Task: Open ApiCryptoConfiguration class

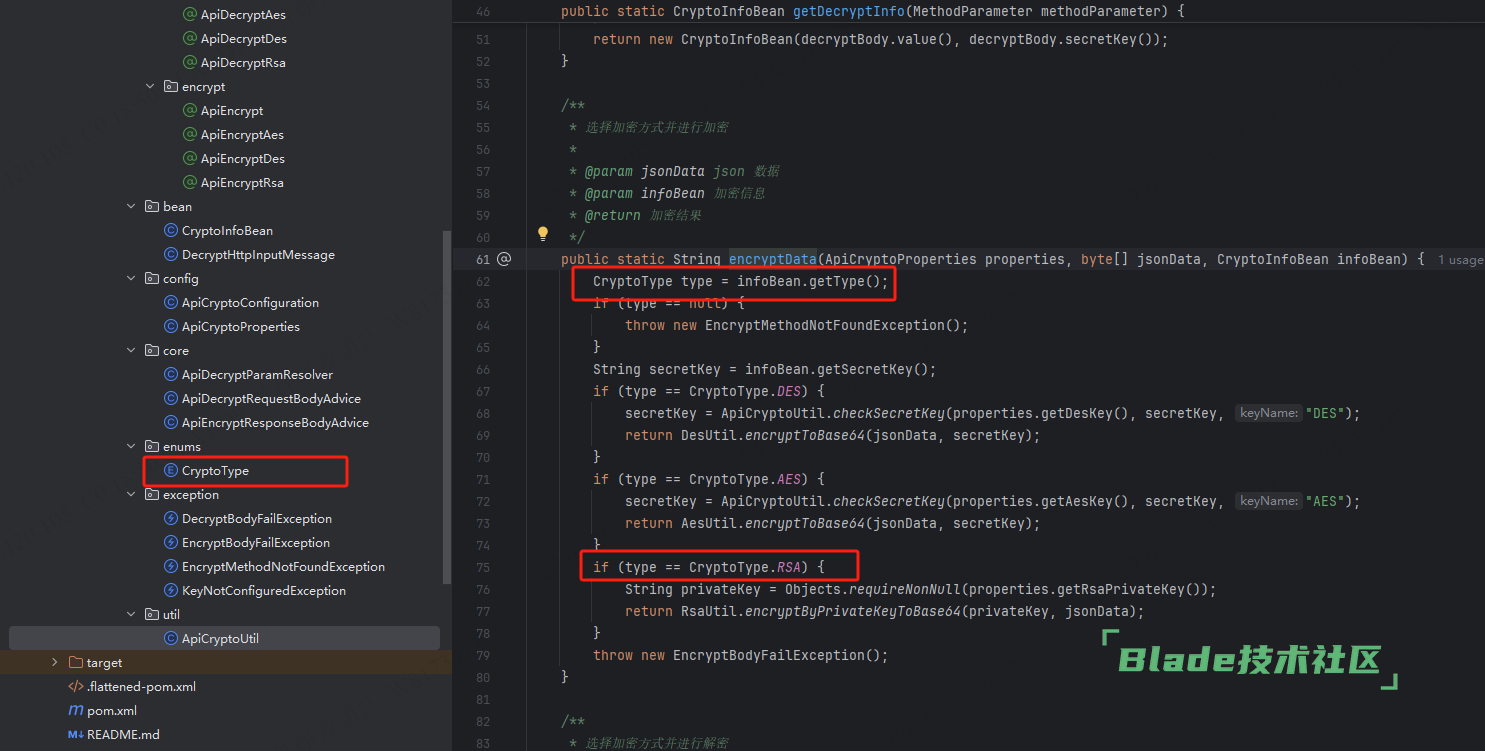Action: 250,303
